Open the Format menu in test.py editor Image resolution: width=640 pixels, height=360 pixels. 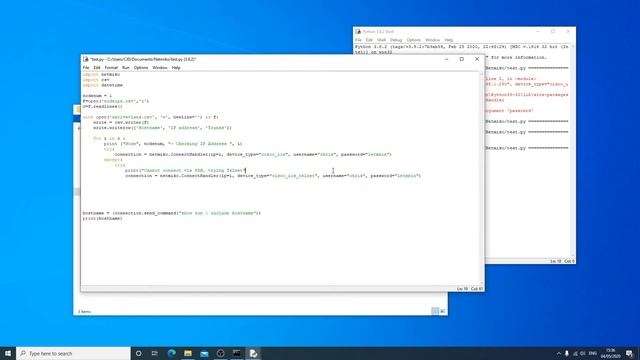pos(111,68)
